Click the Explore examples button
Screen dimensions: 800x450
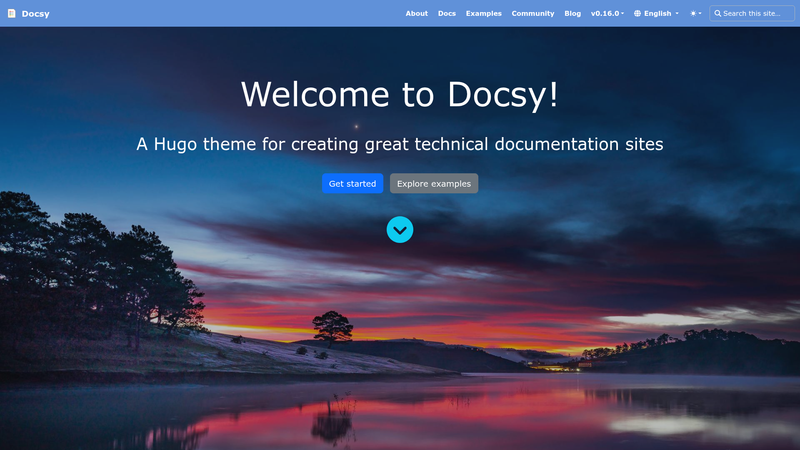(434, 183)
